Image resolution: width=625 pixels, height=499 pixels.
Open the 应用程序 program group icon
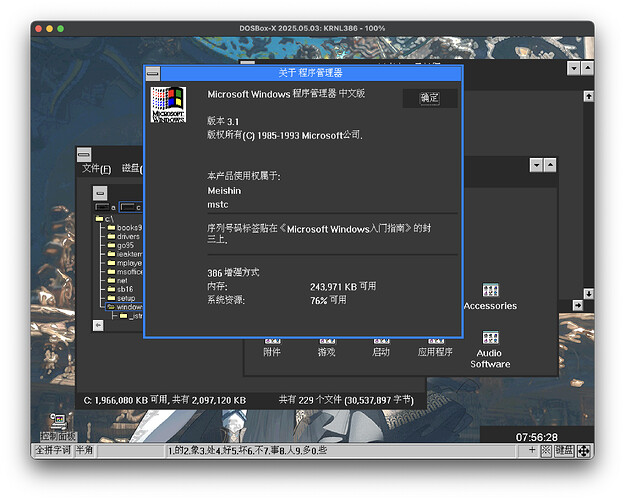pyautogui.click(x=435, y=346)
